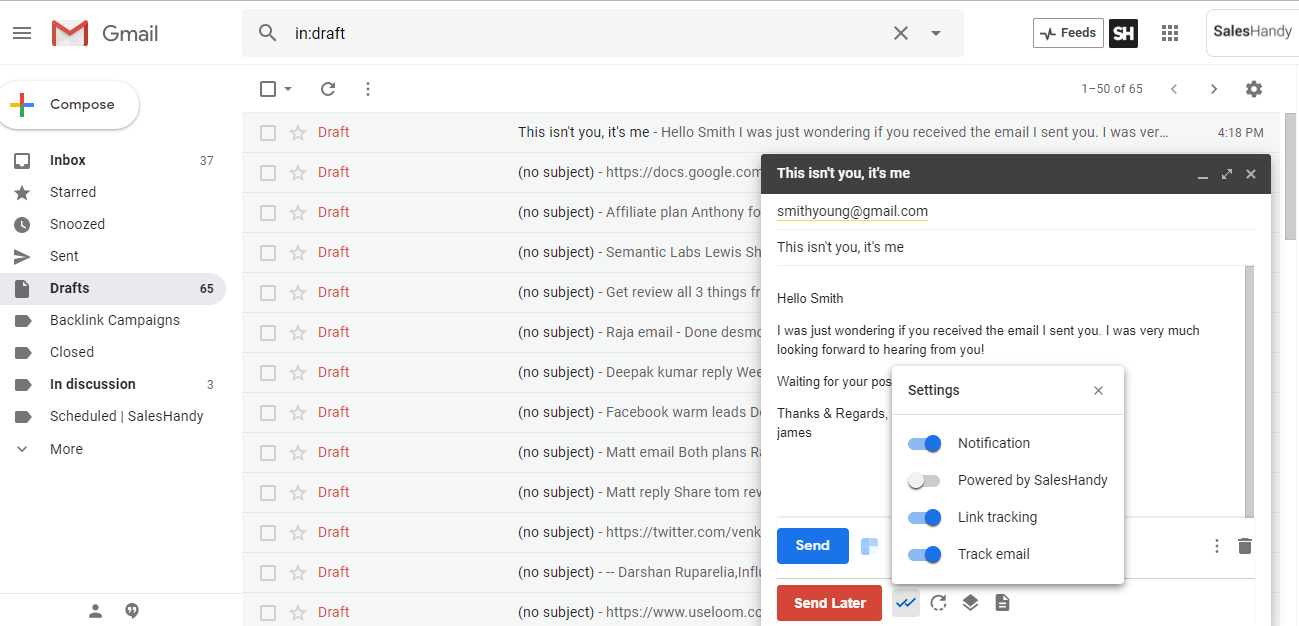This screenshot has height=626, width=1299.
Task: Star the Semantic Labs Lewis draft
Action: (x=297, y=252)
